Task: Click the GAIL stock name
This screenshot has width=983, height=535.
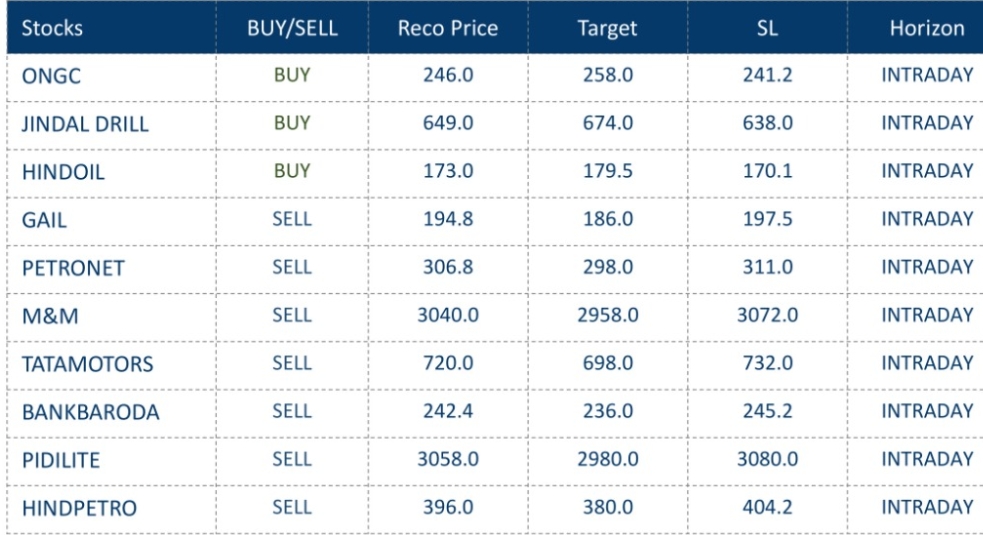Action: click(x=44, y=220)
